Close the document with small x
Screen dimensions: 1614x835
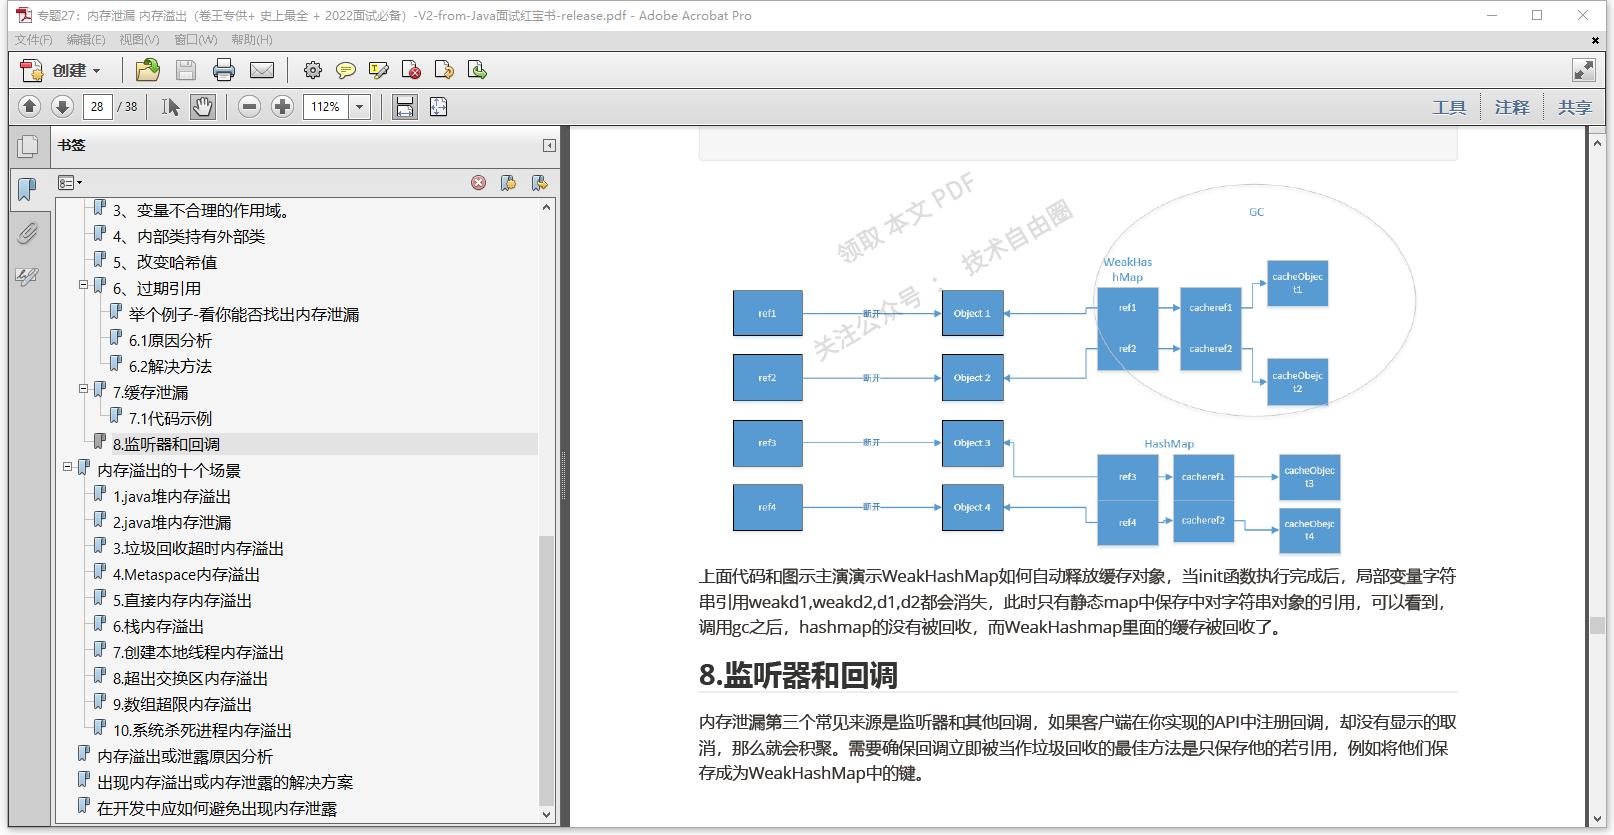pyautogui.click(x=1595, y=40)
